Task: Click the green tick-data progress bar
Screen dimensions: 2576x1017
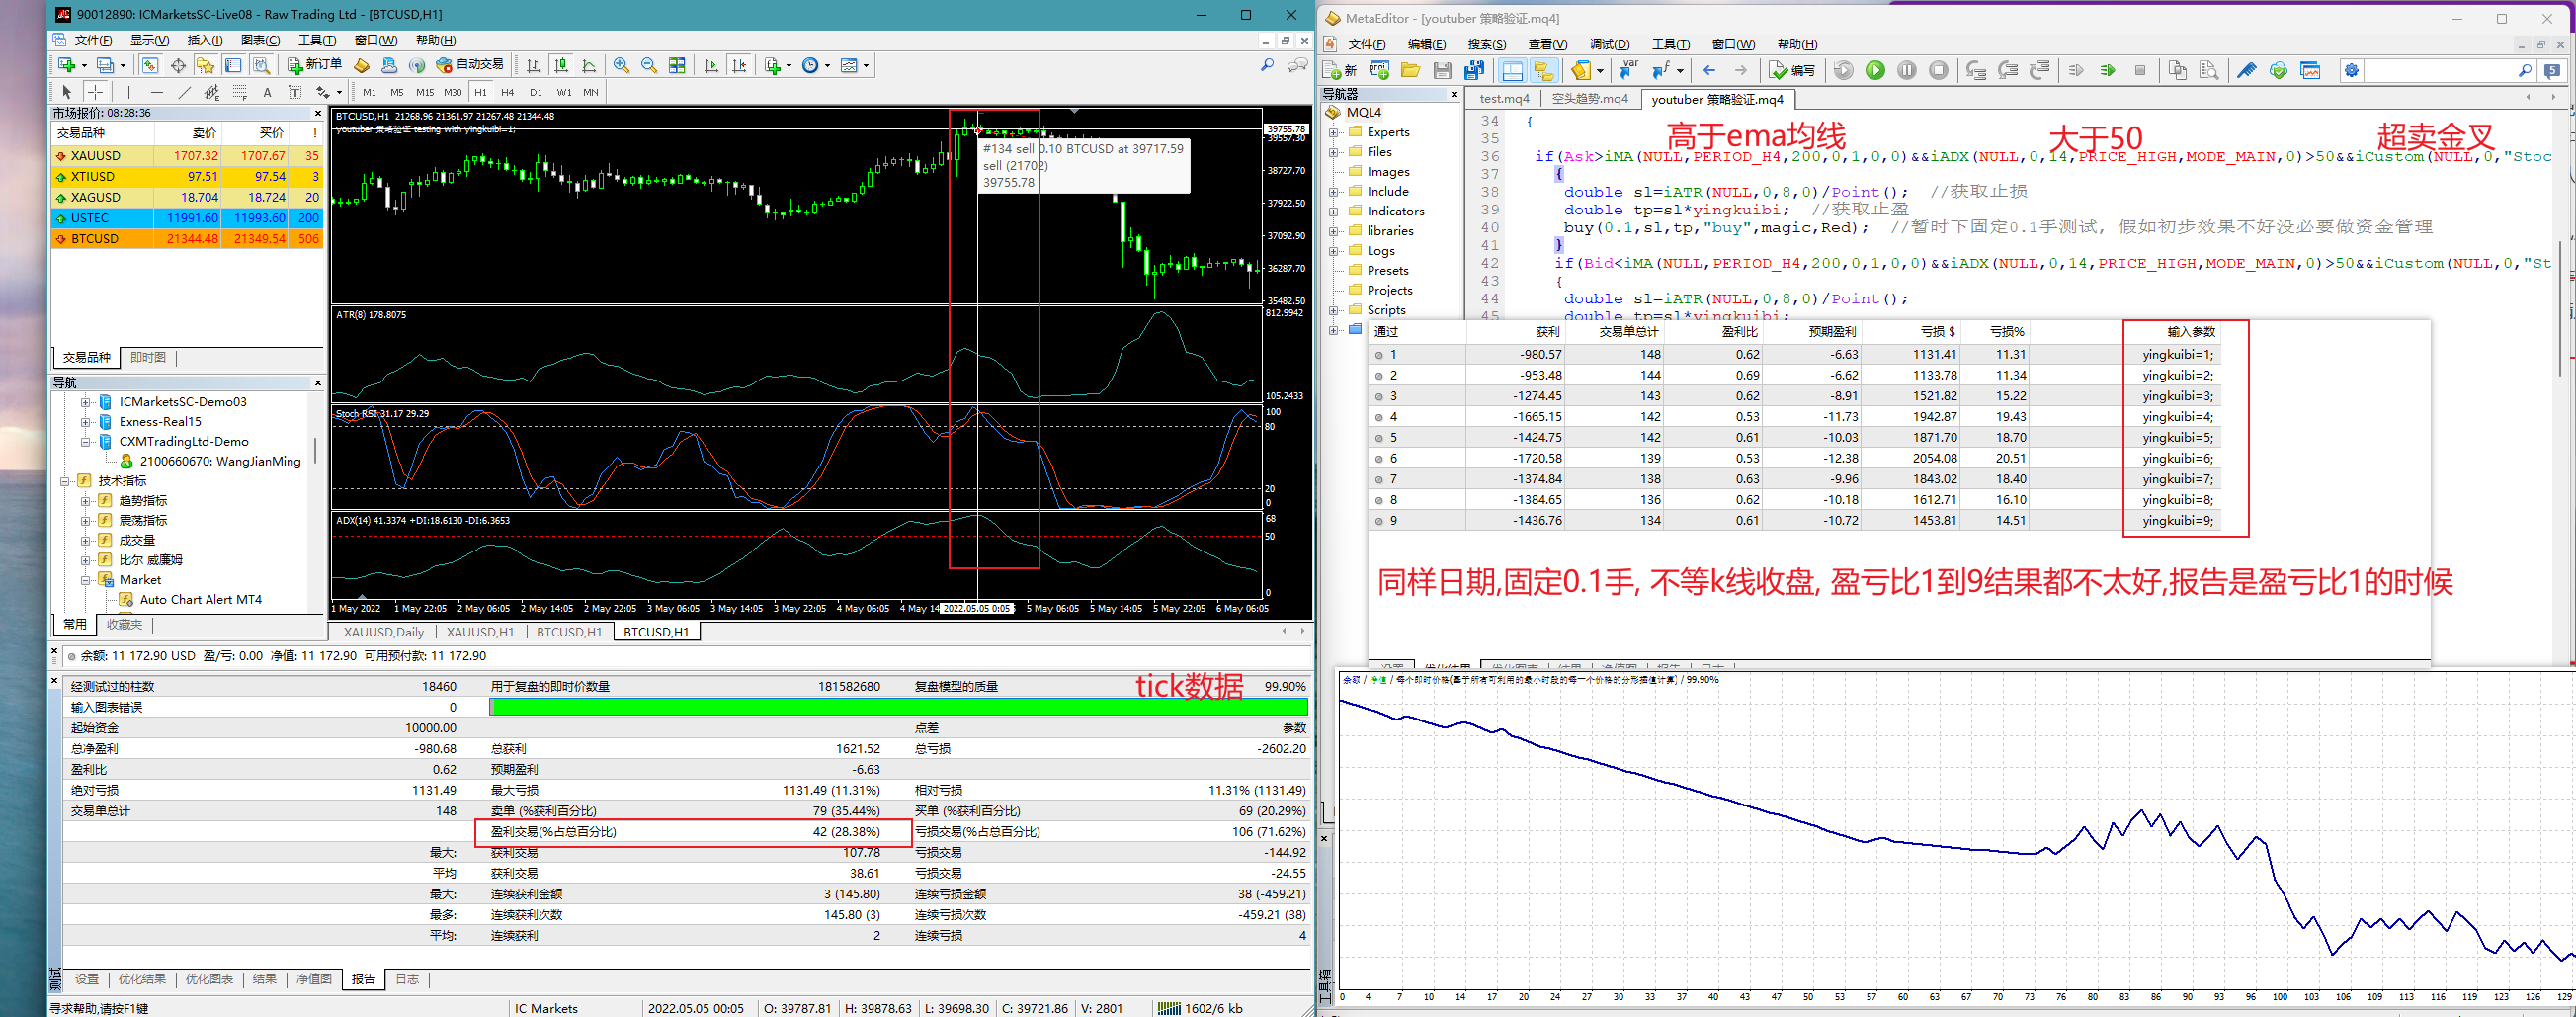Action: click(x=897, y=707)
